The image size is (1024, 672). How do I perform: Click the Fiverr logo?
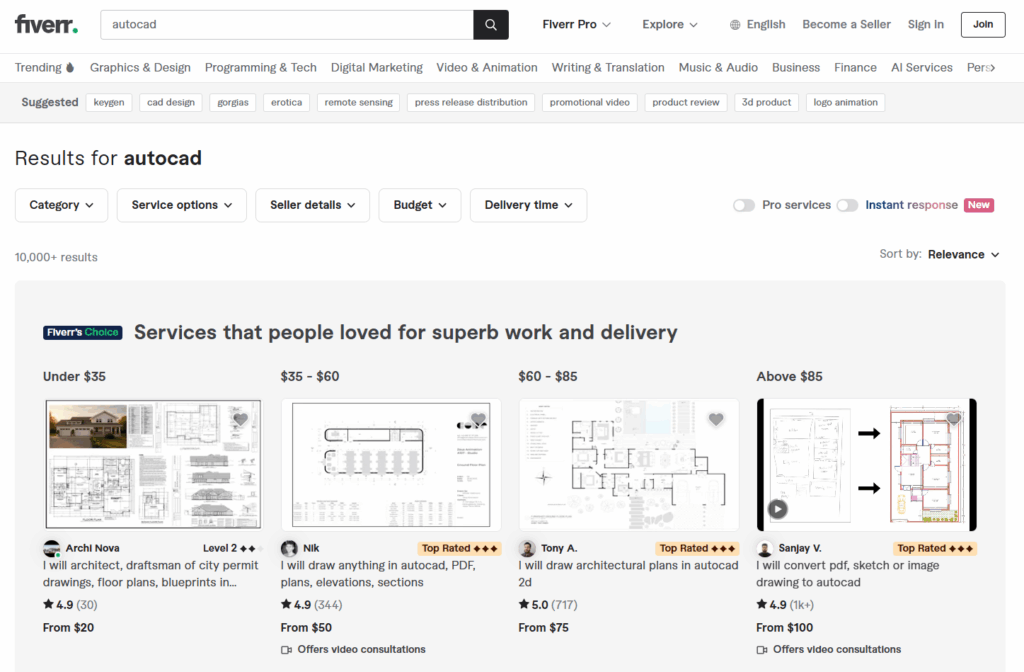tap(45, 23)
